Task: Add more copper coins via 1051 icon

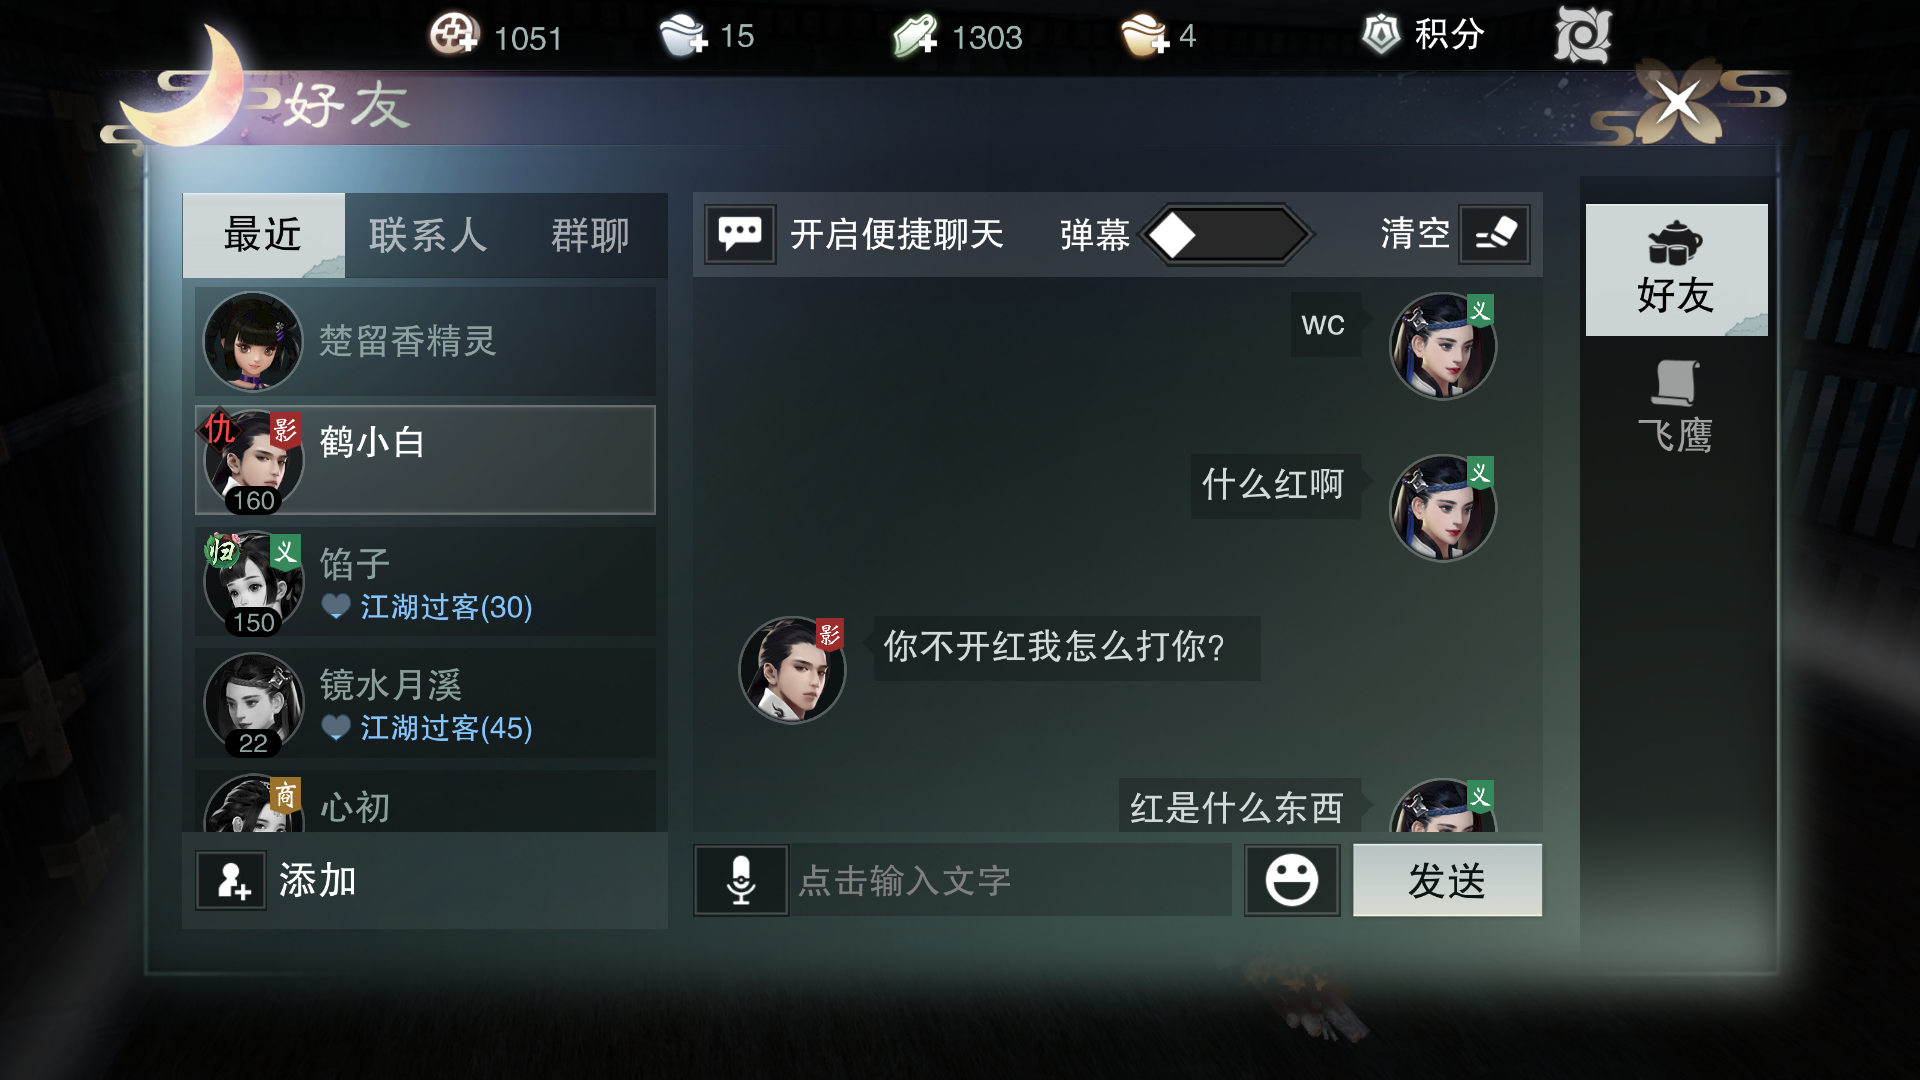Action: pos(455,35)
